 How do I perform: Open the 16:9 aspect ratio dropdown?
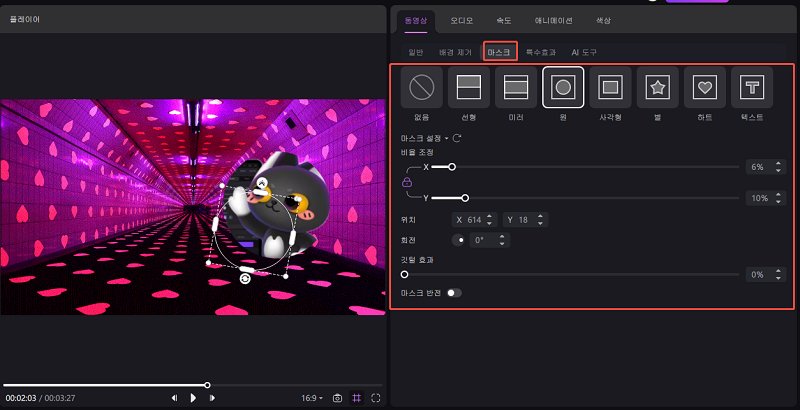coord(312,398)
